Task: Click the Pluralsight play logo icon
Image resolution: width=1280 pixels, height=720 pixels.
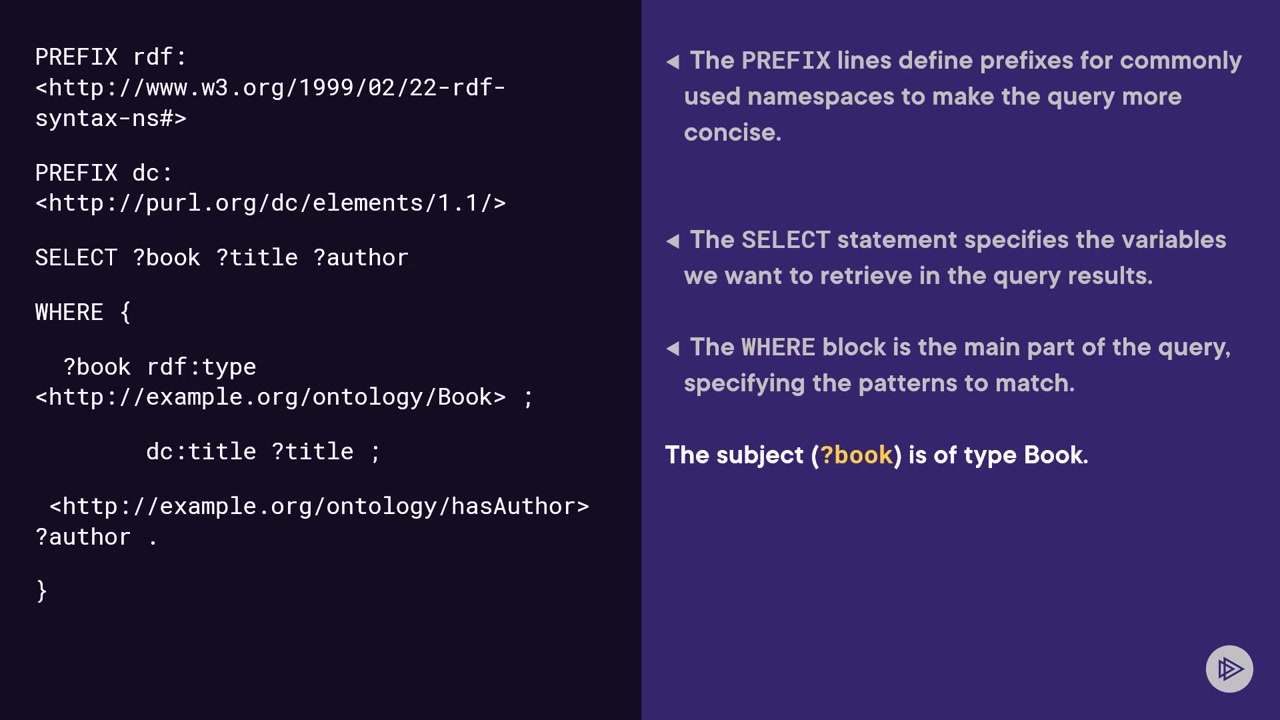Action: click(1229, 669)
